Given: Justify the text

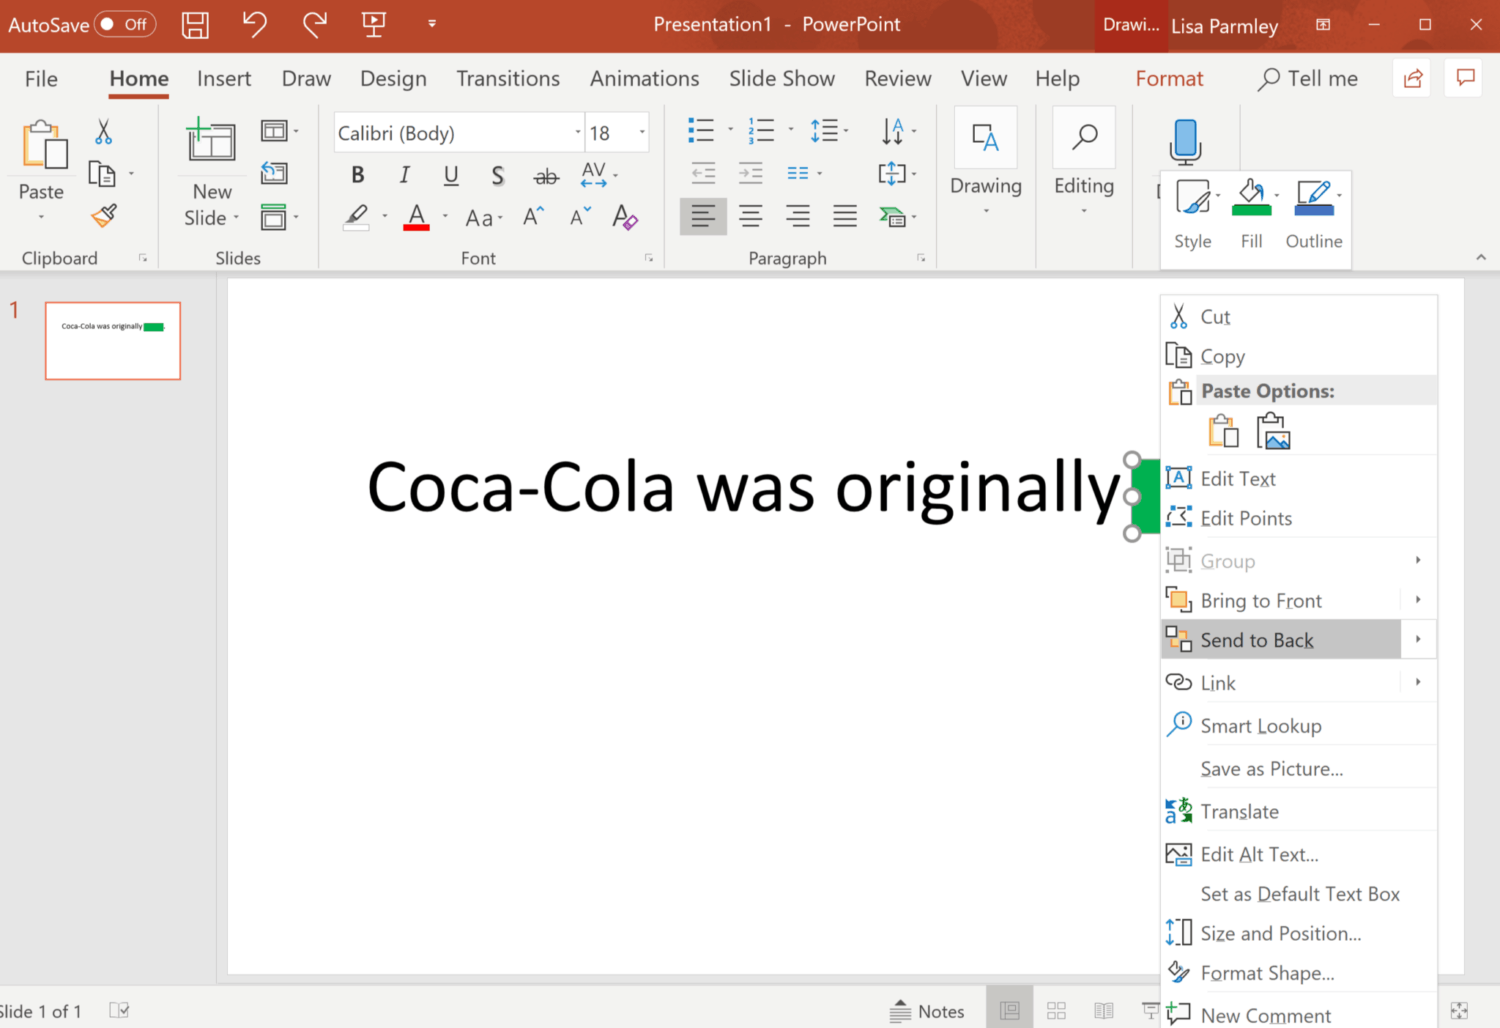Looking at the screenshot, I should point(845,216).
